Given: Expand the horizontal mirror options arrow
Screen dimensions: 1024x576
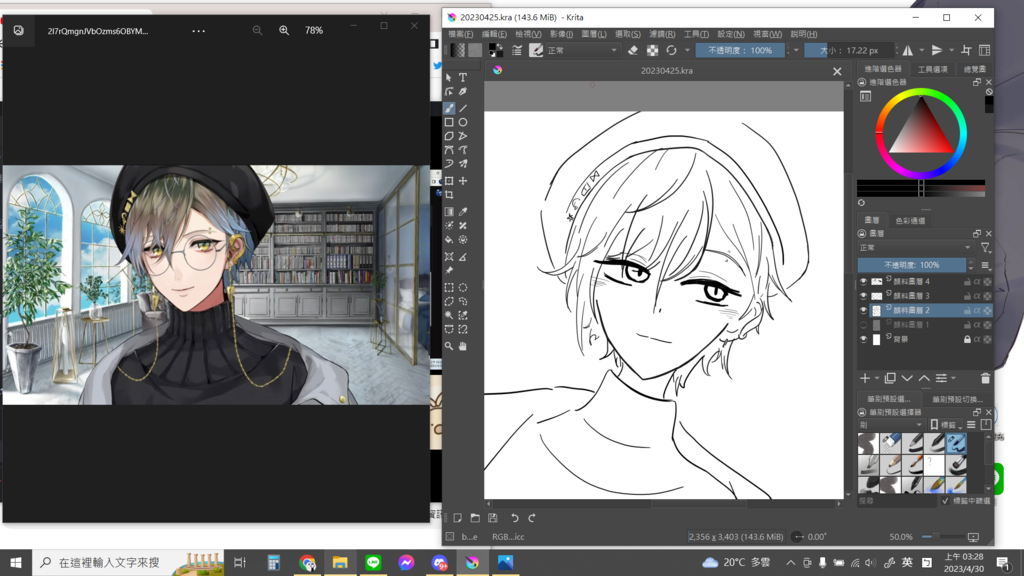Looking at the screenshot, I should point(921,50).
